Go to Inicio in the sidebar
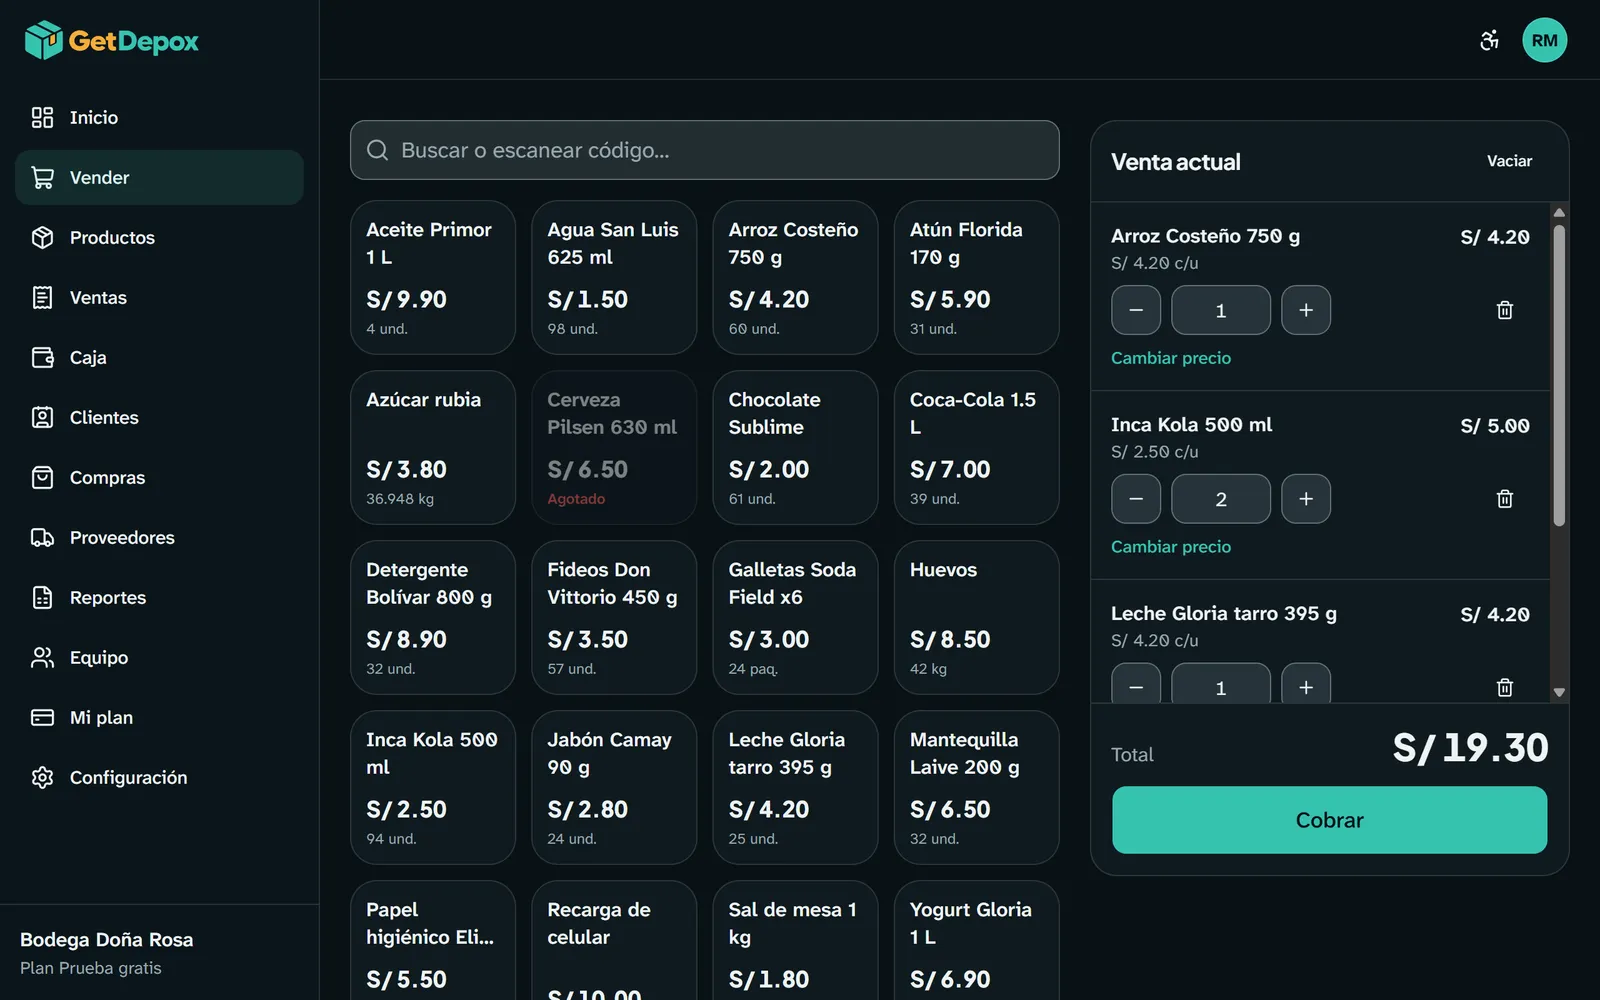 click(x=159, y=118)
